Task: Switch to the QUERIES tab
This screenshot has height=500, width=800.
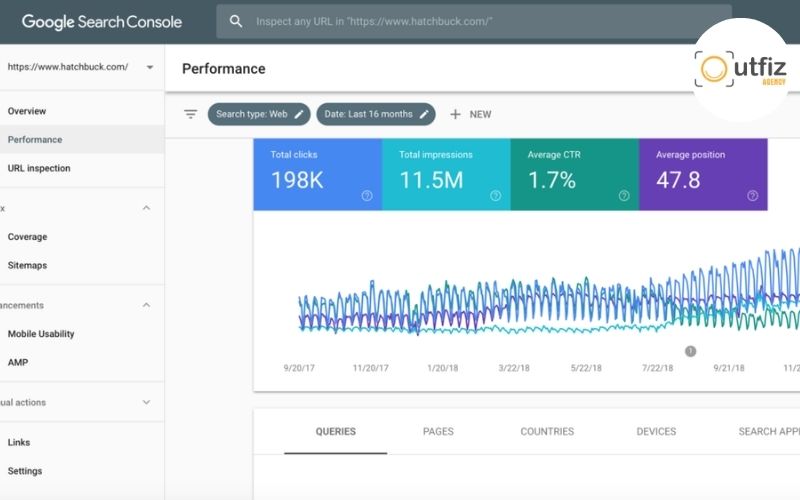Action: [336, 432]
